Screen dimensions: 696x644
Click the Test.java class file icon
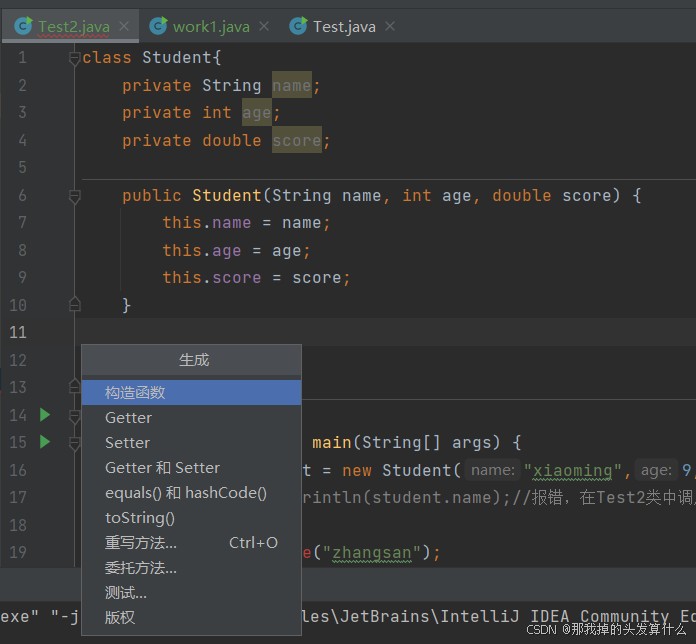298,26
